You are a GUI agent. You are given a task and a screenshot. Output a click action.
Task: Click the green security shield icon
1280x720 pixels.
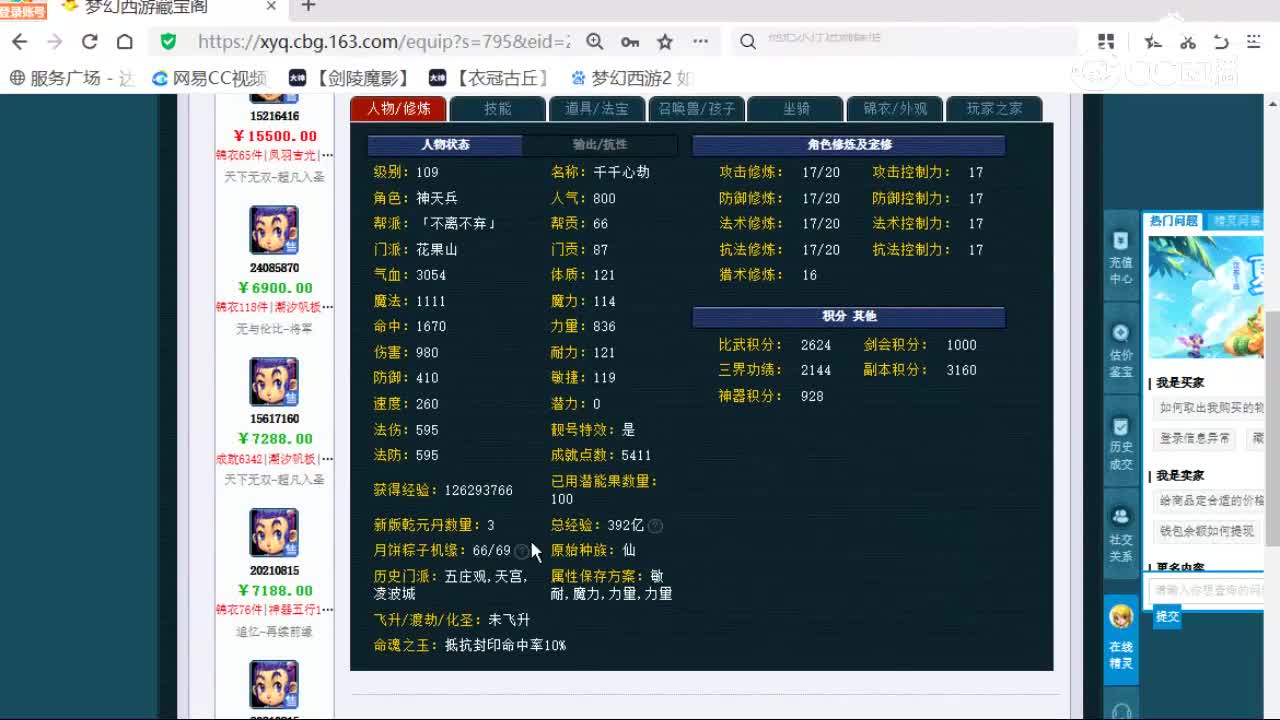pyautogui.click(x=168, y=42)
